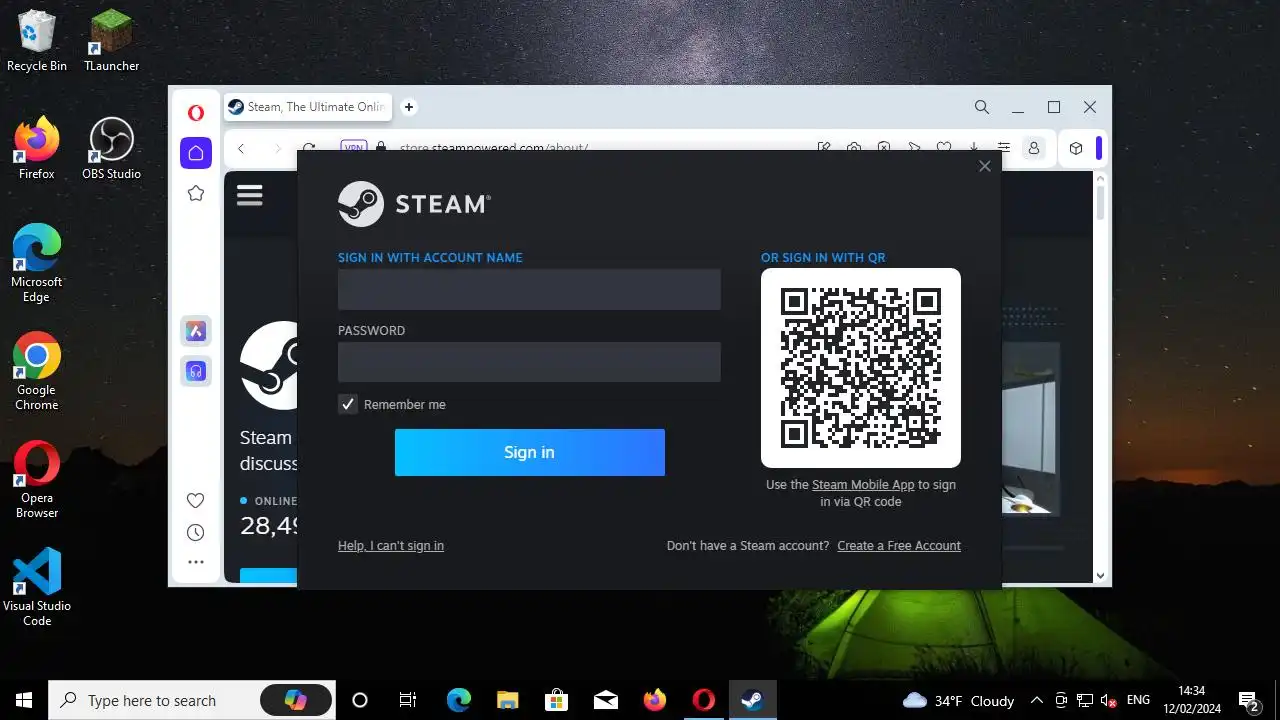Toggle the VPN badge in address bar
Viewport: 1280px width, 720px height.
point(353,146)
